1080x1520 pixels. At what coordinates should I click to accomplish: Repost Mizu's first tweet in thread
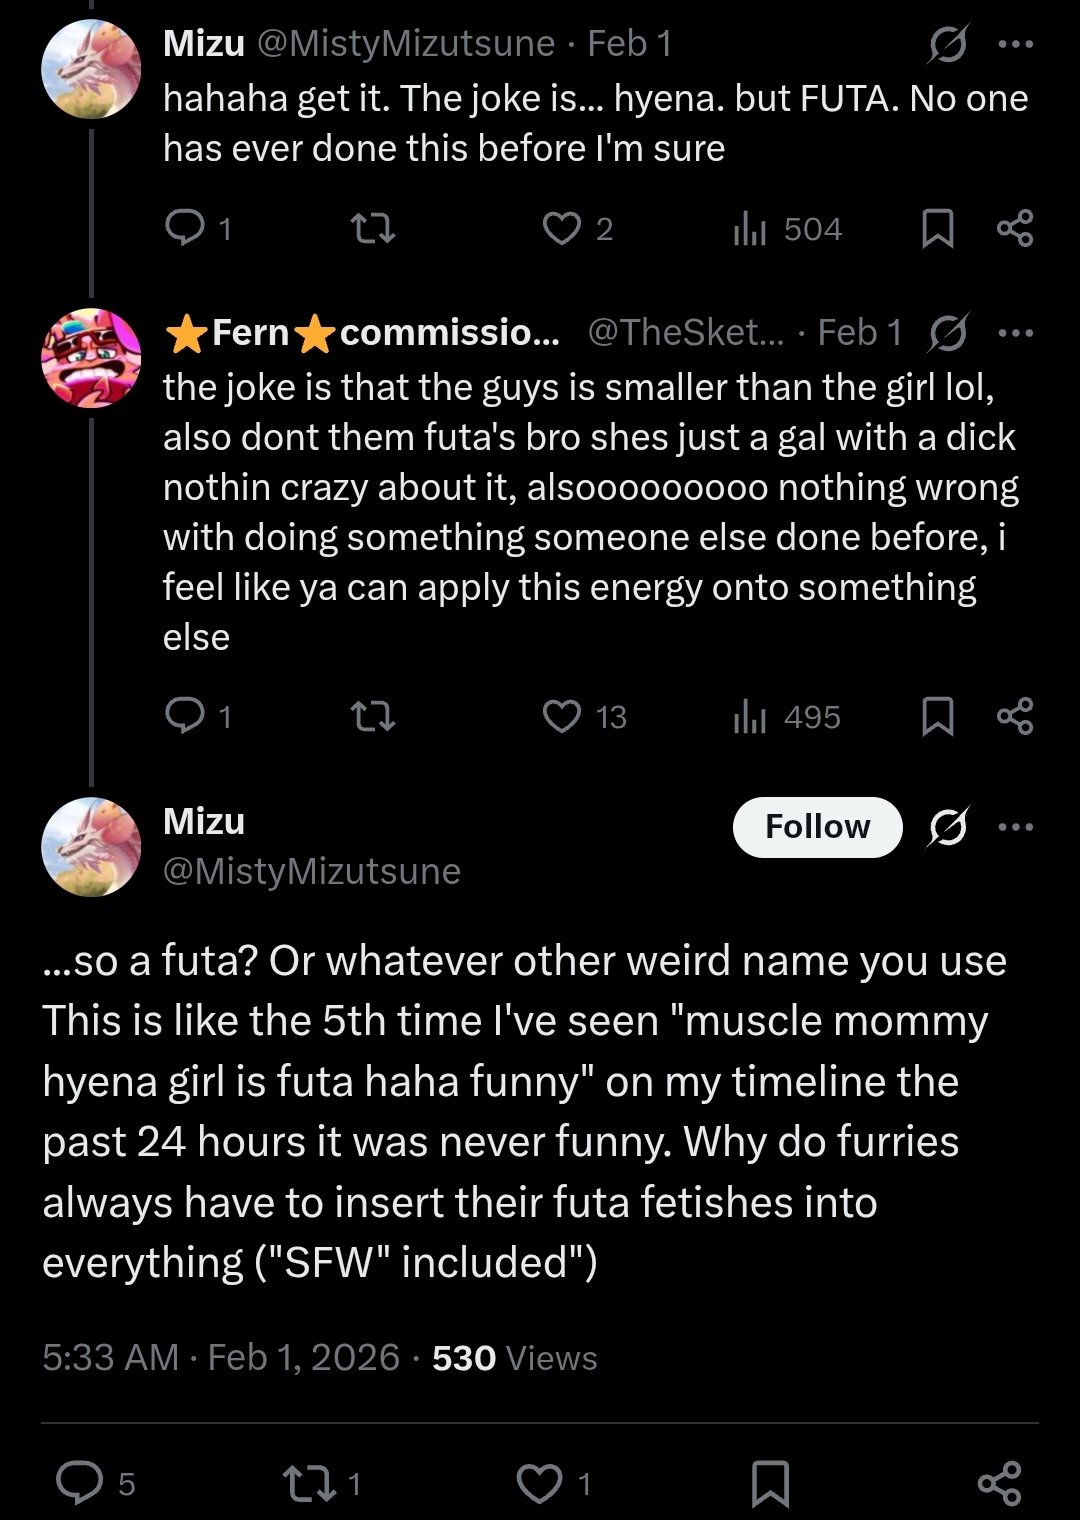pyautogui.click(x=374, y=229)
